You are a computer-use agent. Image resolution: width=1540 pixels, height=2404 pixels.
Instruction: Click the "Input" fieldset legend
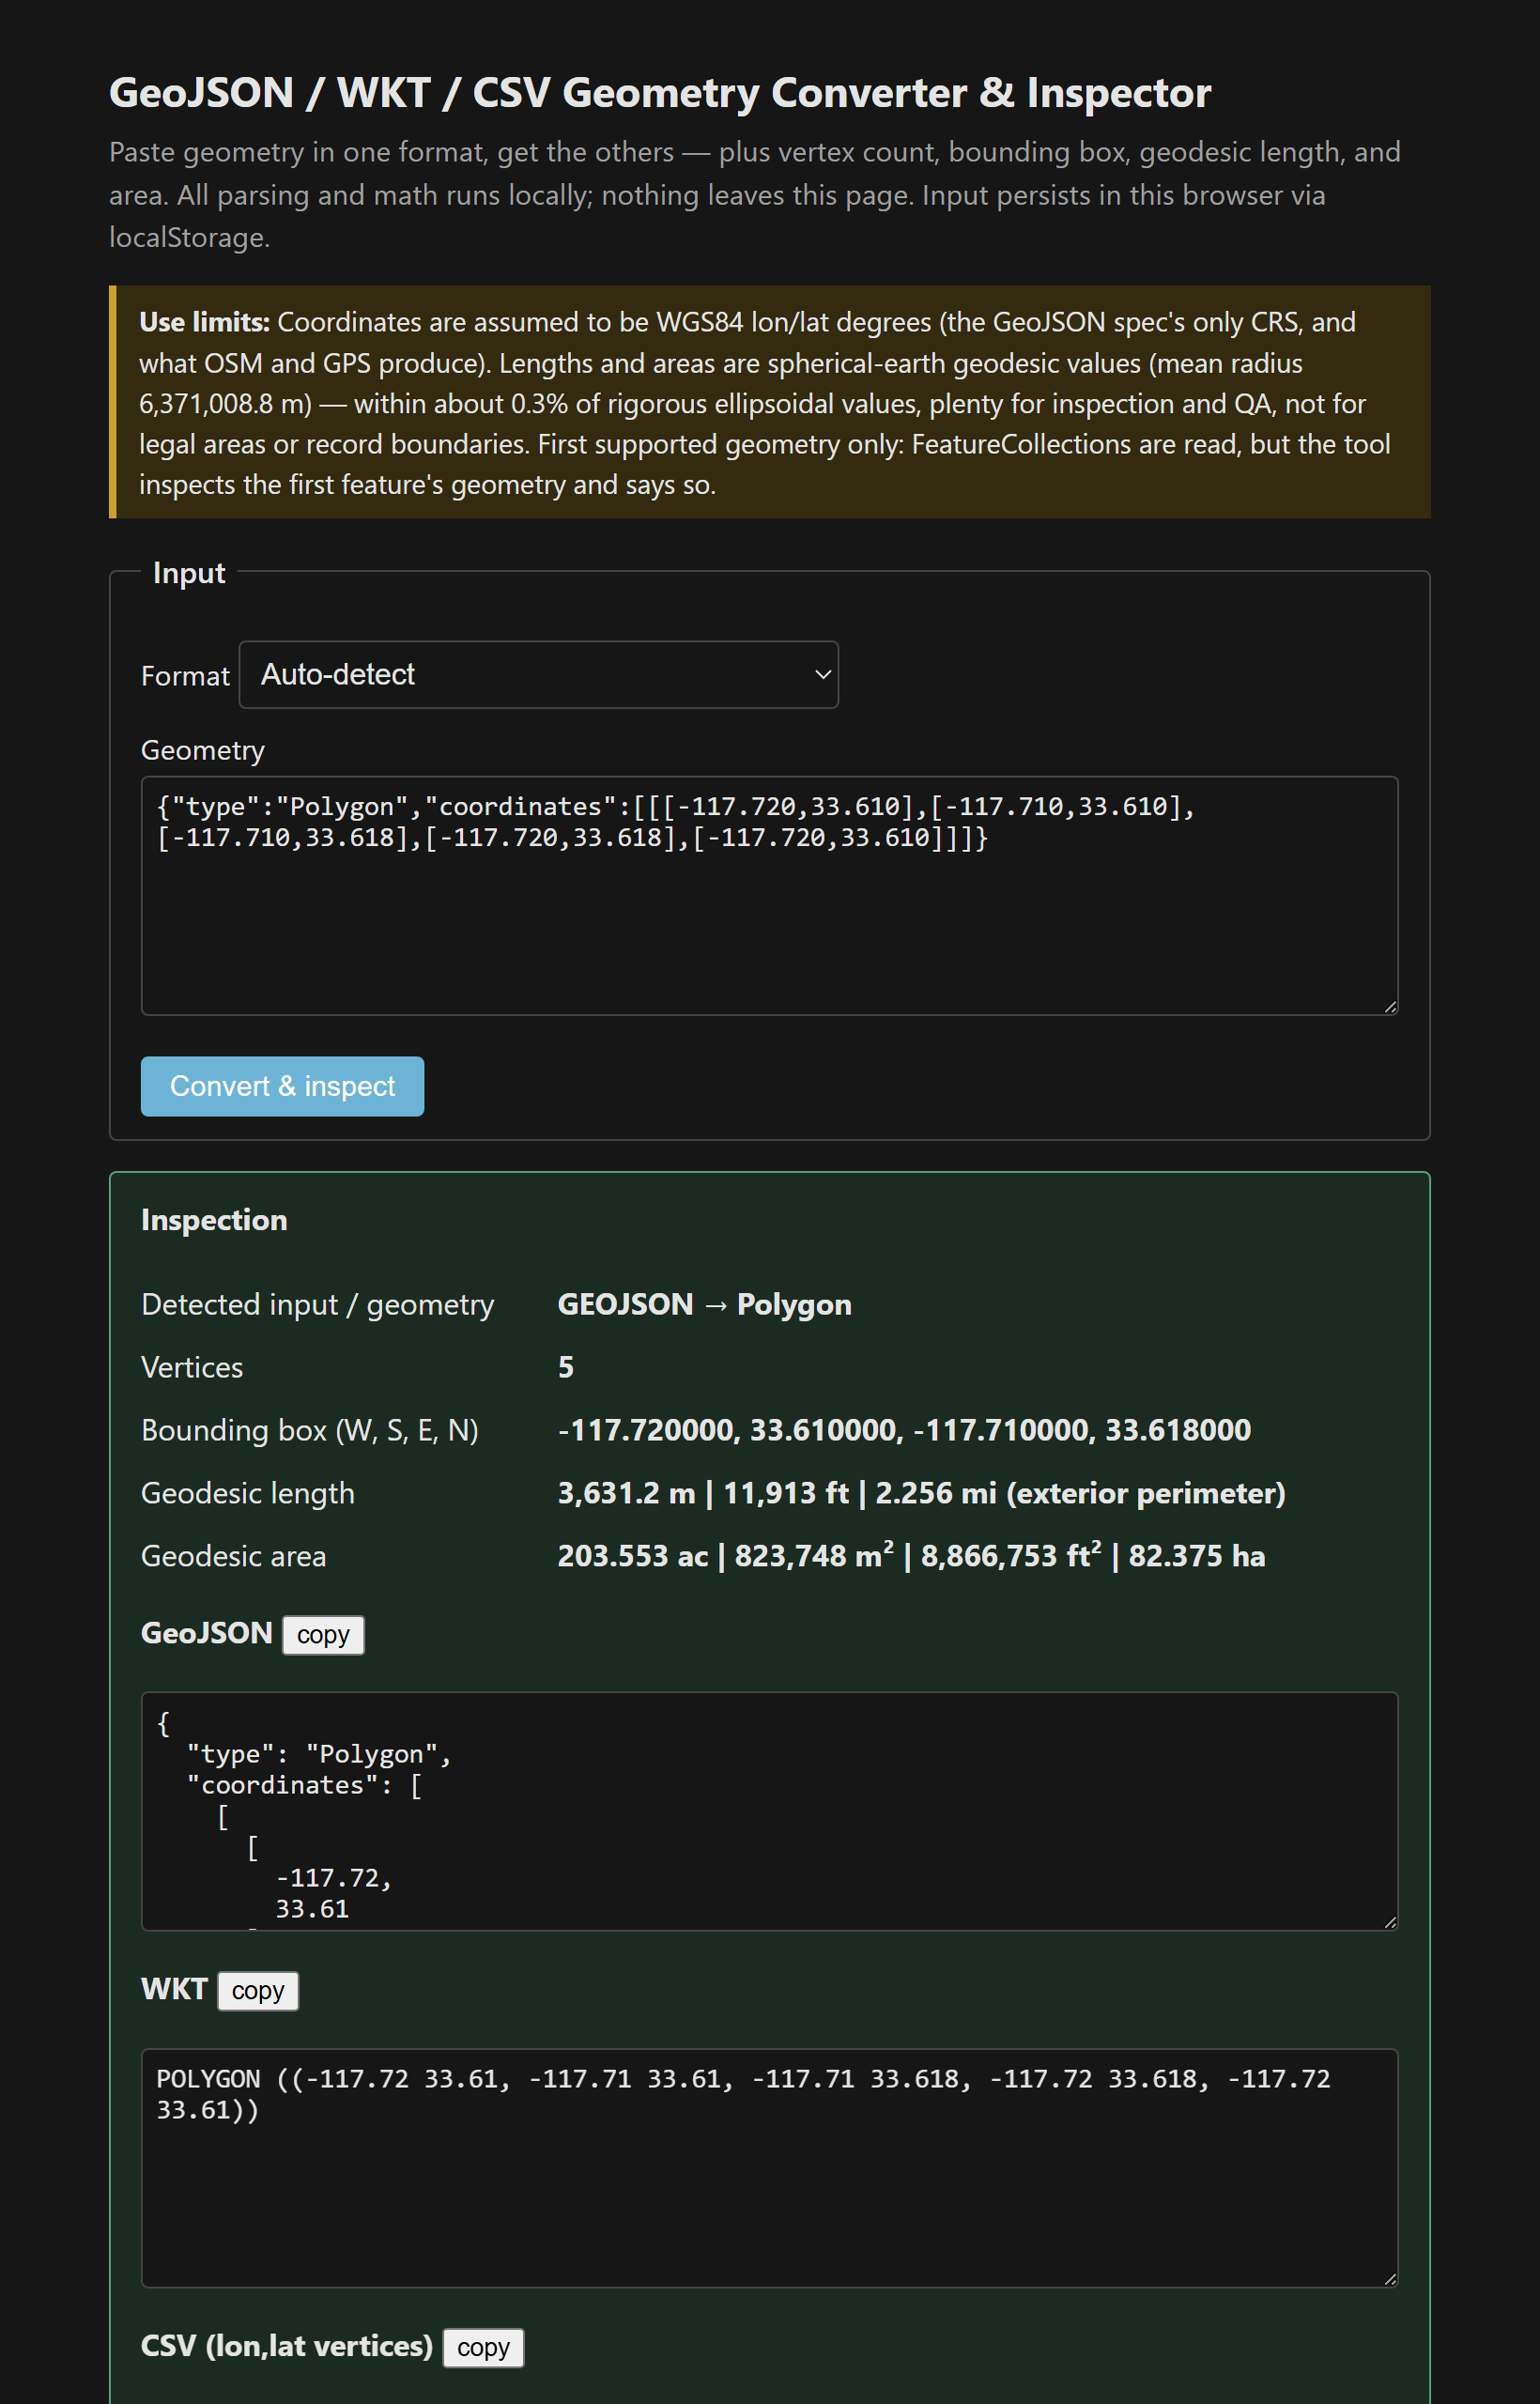[x=189, y=573]
